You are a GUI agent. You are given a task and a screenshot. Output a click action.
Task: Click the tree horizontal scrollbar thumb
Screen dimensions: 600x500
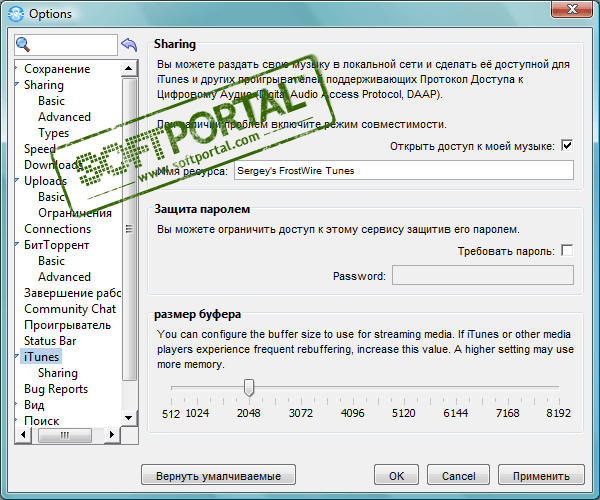point(65,435)
